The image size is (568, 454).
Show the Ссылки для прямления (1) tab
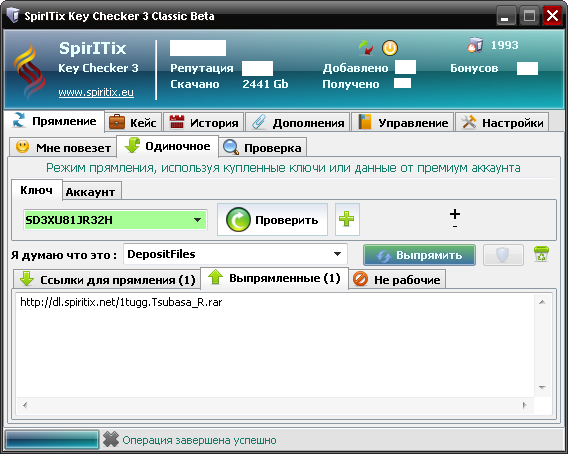click(107, 279)
